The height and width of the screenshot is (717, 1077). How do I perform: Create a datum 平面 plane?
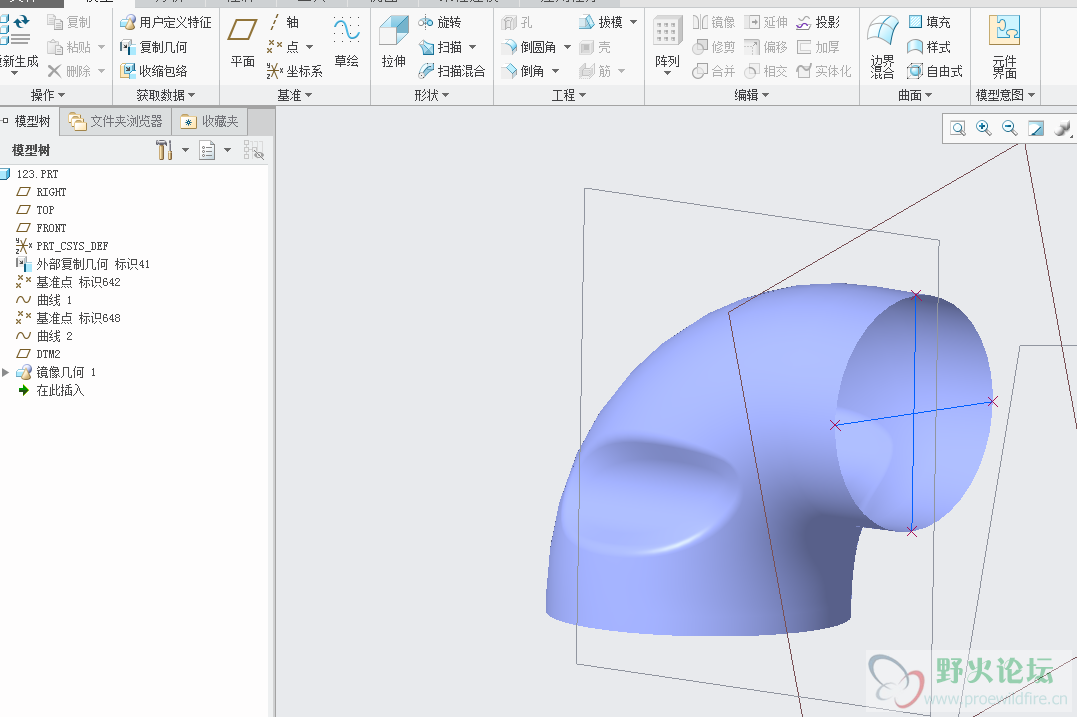point(242,43)
